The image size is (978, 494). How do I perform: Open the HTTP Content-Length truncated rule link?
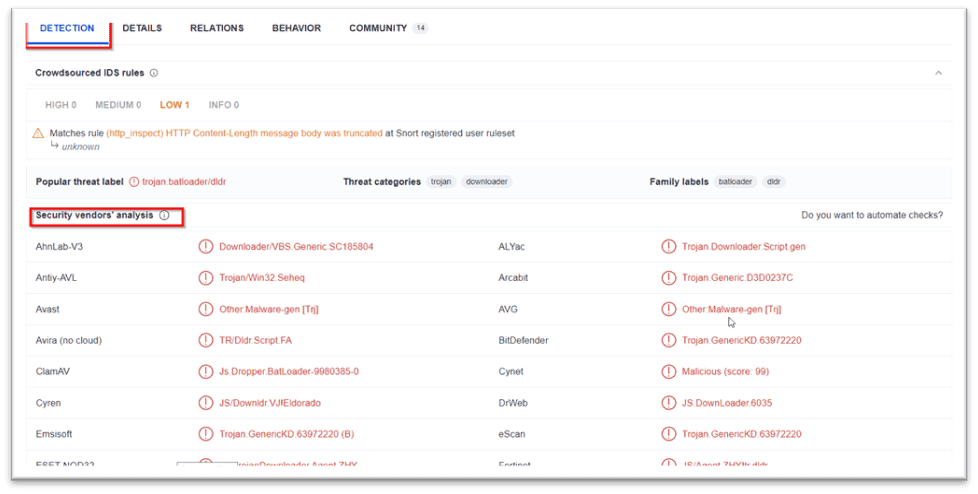click(x=244, y=133)
